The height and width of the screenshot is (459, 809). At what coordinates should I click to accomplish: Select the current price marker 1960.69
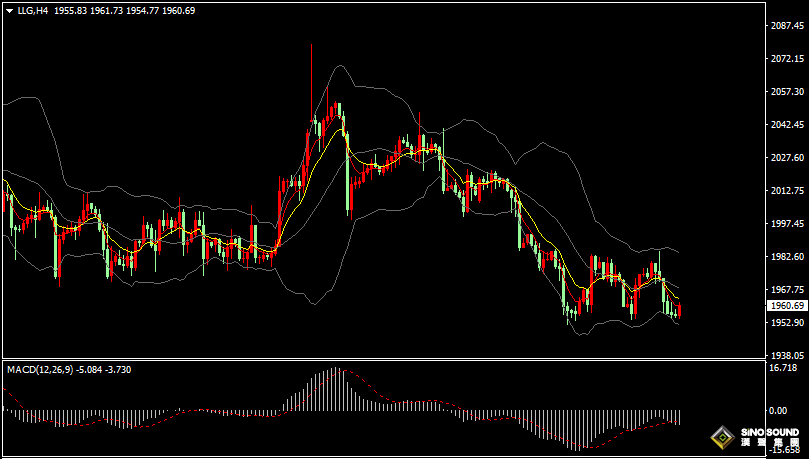point(786,306)
